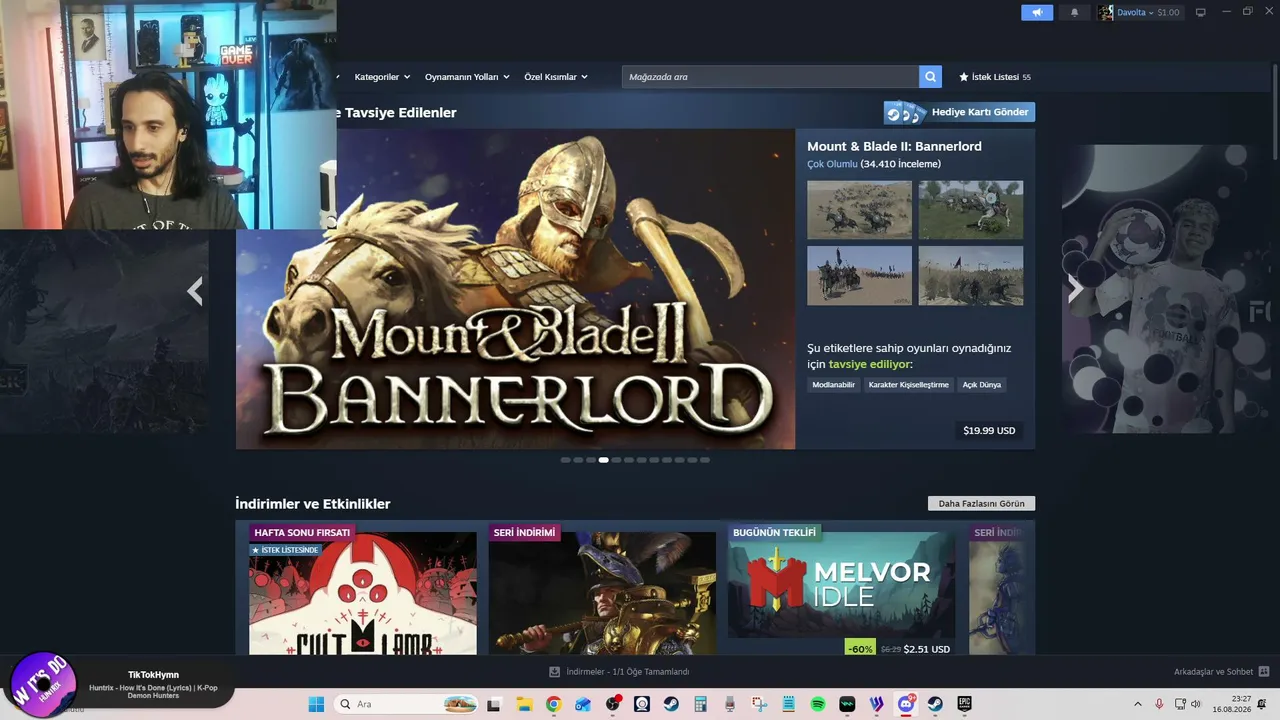The height and width of the screenshot is (720, 1280).
Task: Open the Cult of the Lamb weekend deal
Action: click(x=362, y=590)
